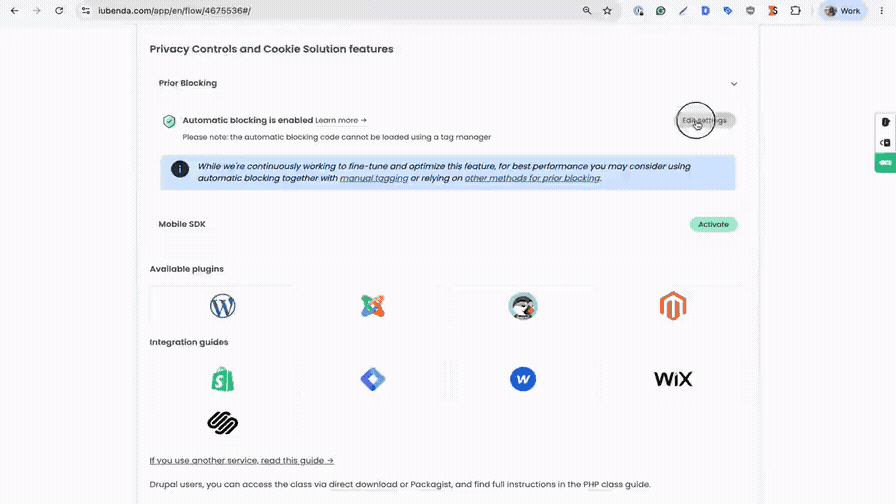The image size is (896, 504).
Task: Open the manual tagging link
Action: [374, 178]
